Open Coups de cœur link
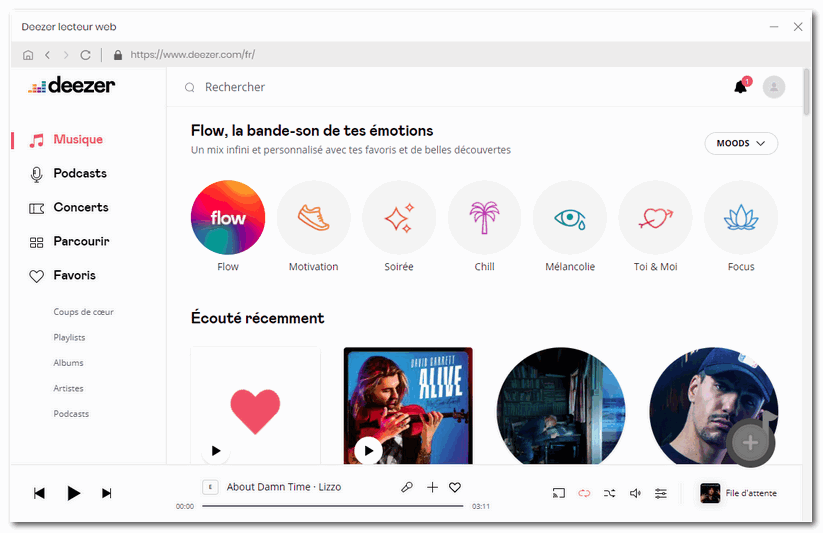823x533 pixels. pos(83,312)
